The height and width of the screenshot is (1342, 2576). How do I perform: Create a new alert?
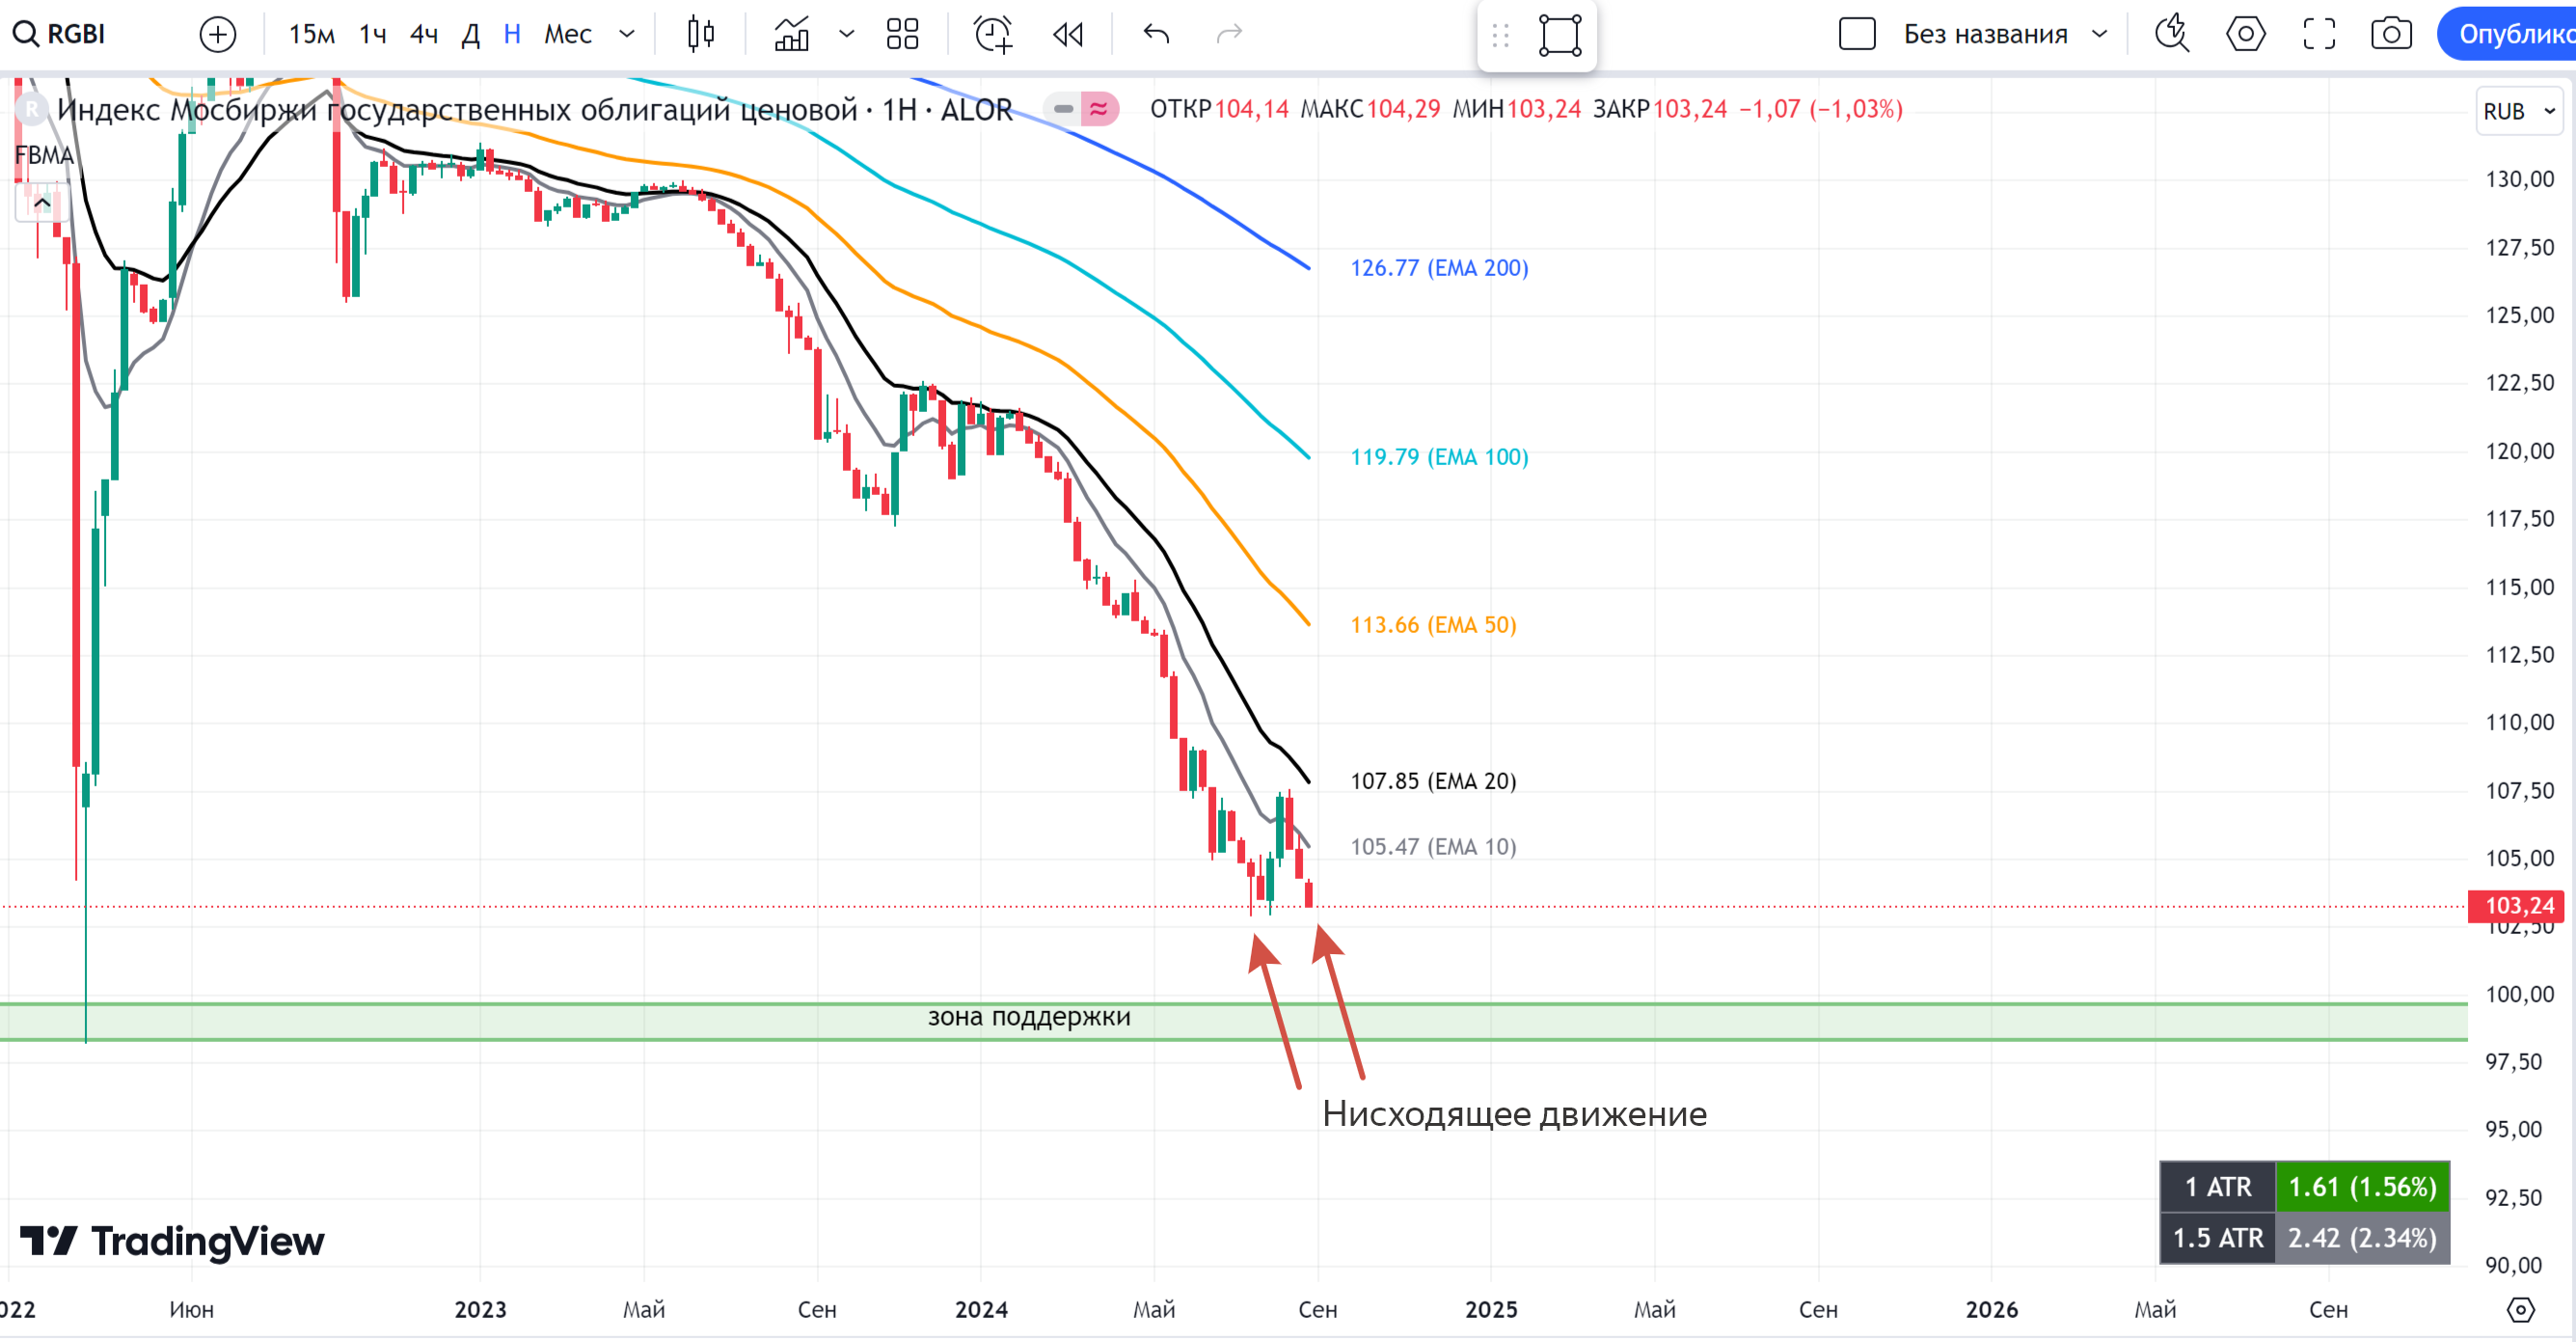[x=993, y=34]
